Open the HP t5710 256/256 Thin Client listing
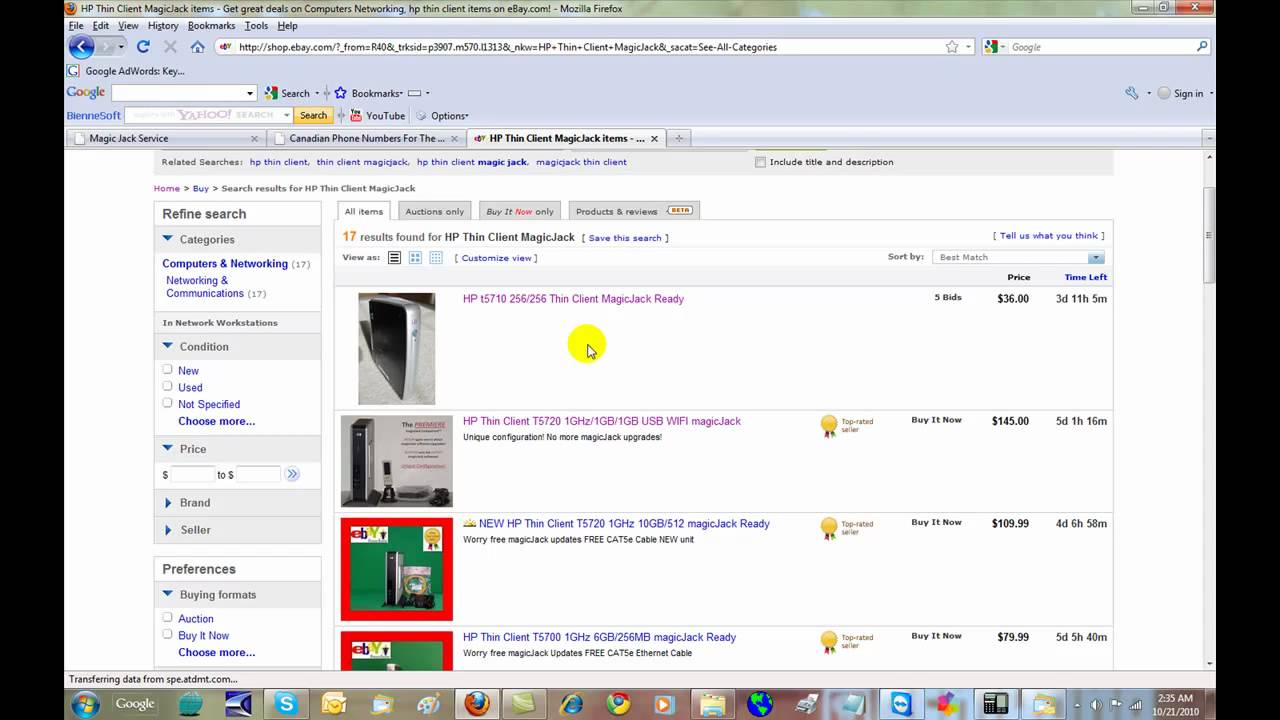This screenshot has height=720, width=1280. (573, 299)
